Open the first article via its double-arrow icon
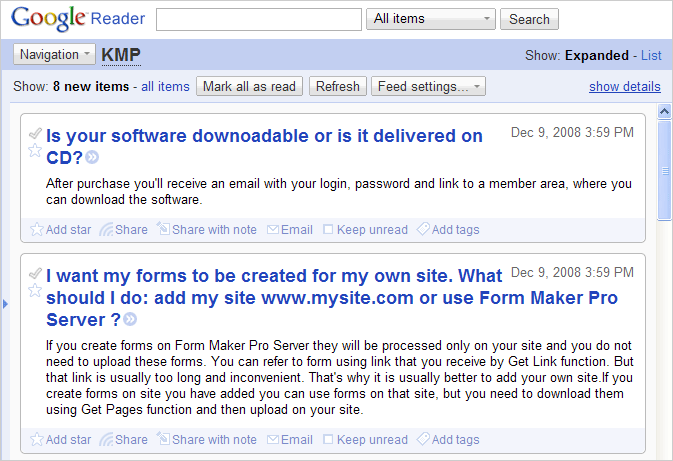Screen dimensions: 673x461 coord(92,158)
